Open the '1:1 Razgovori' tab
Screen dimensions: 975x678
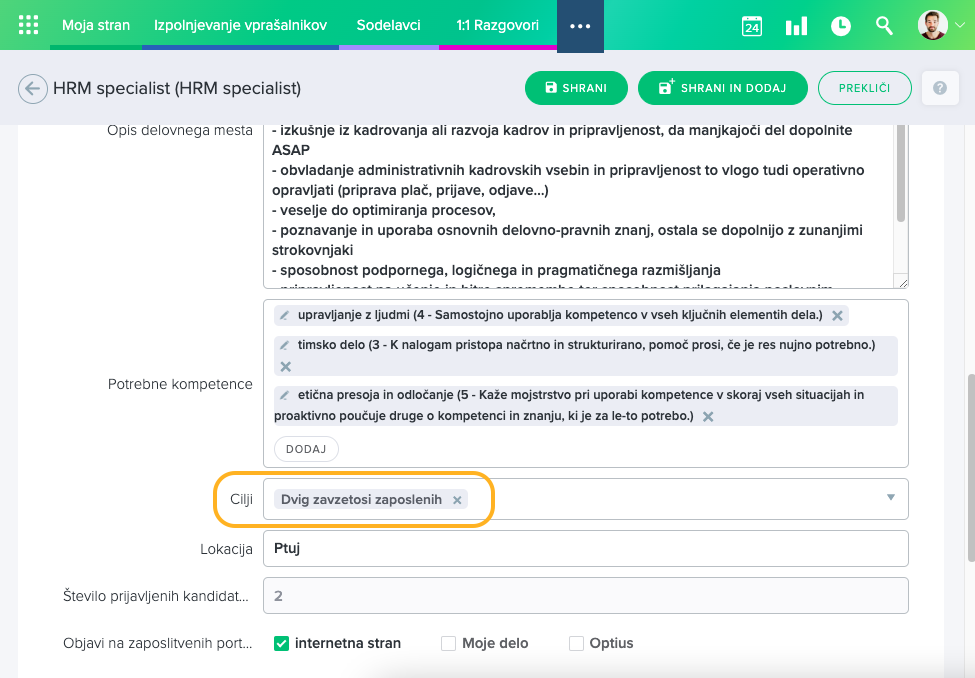click(x=497, y=26)
